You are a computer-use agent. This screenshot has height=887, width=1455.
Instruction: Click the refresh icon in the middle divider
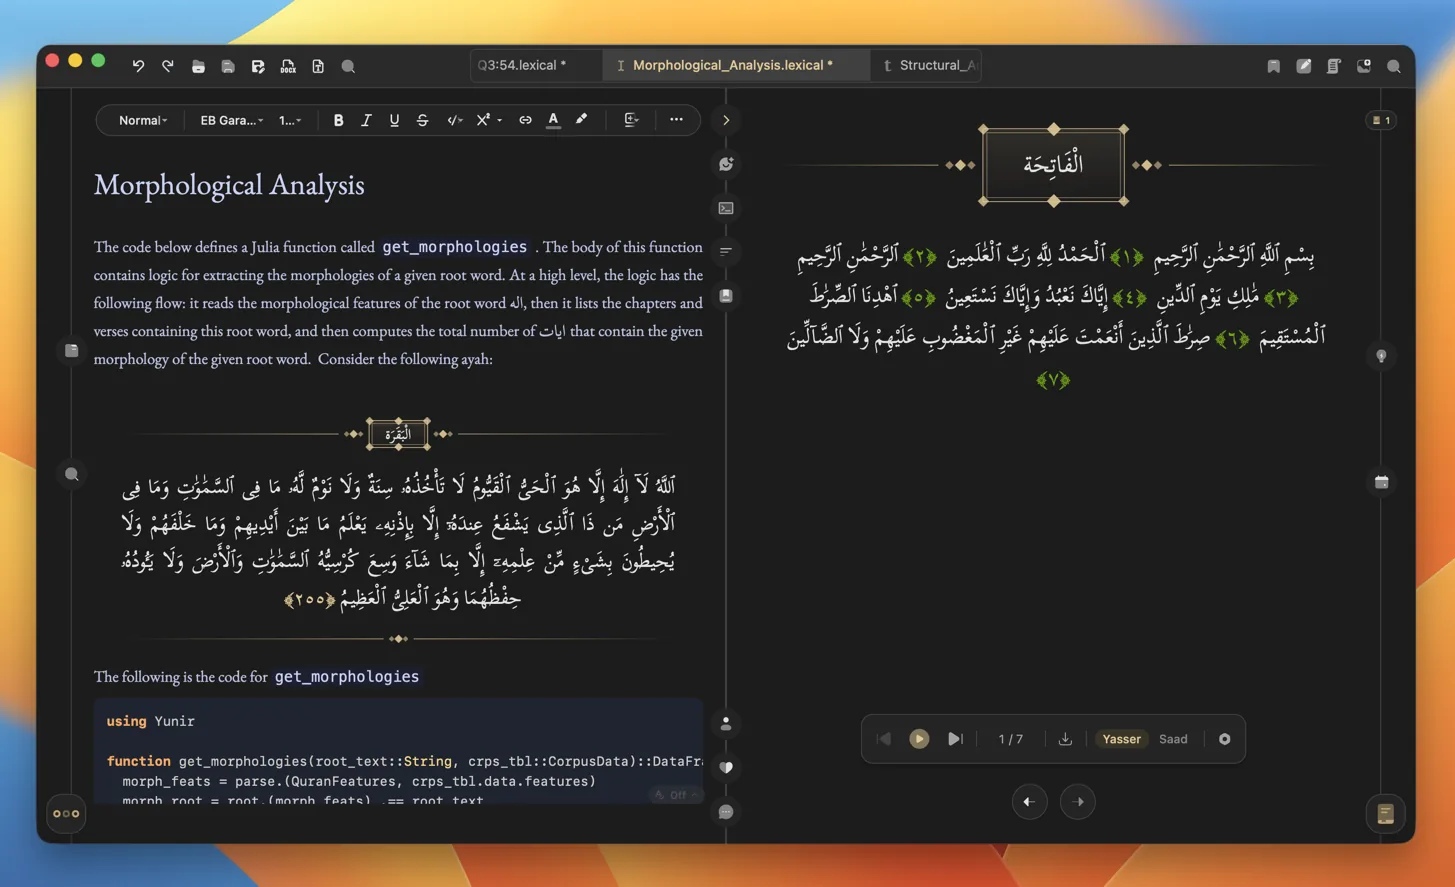tap(726, 164)
